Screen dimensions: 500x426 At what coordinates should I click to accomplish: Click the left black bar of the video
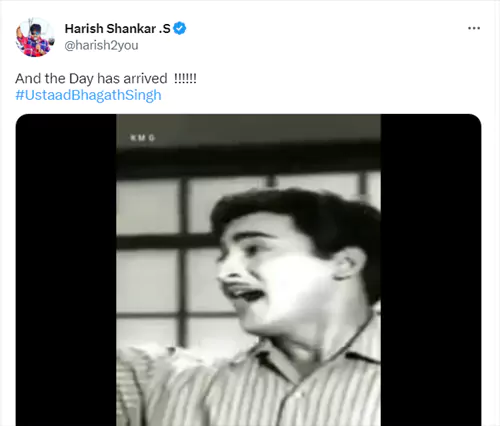[66, 270]
